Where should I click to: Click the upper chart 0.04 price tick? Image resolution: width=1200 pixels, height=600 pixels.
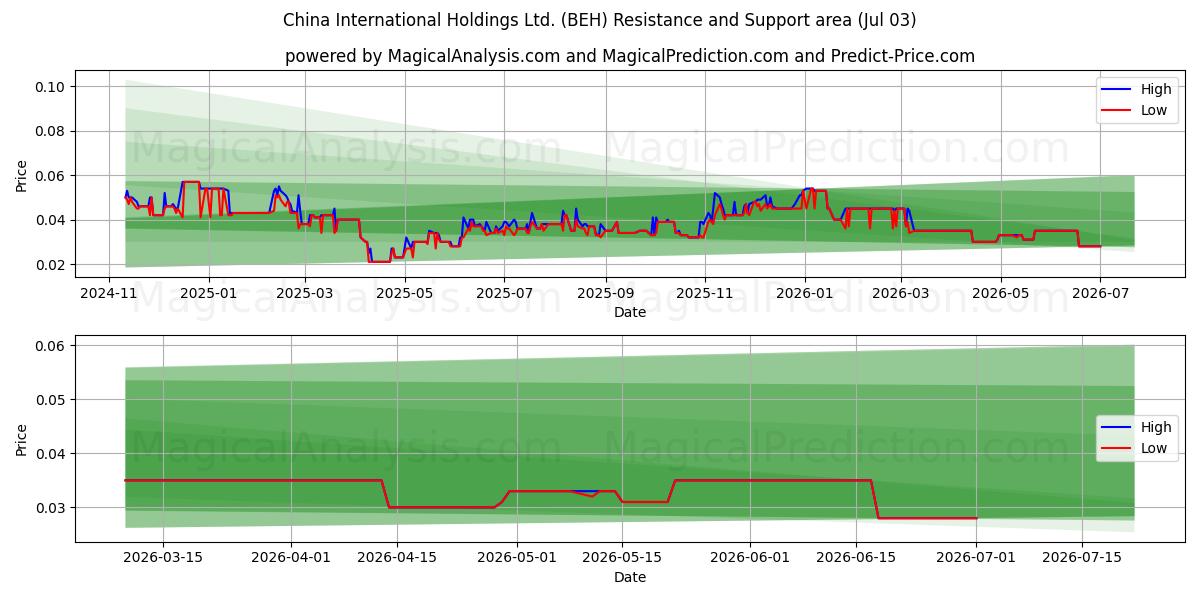click(51, 220)
